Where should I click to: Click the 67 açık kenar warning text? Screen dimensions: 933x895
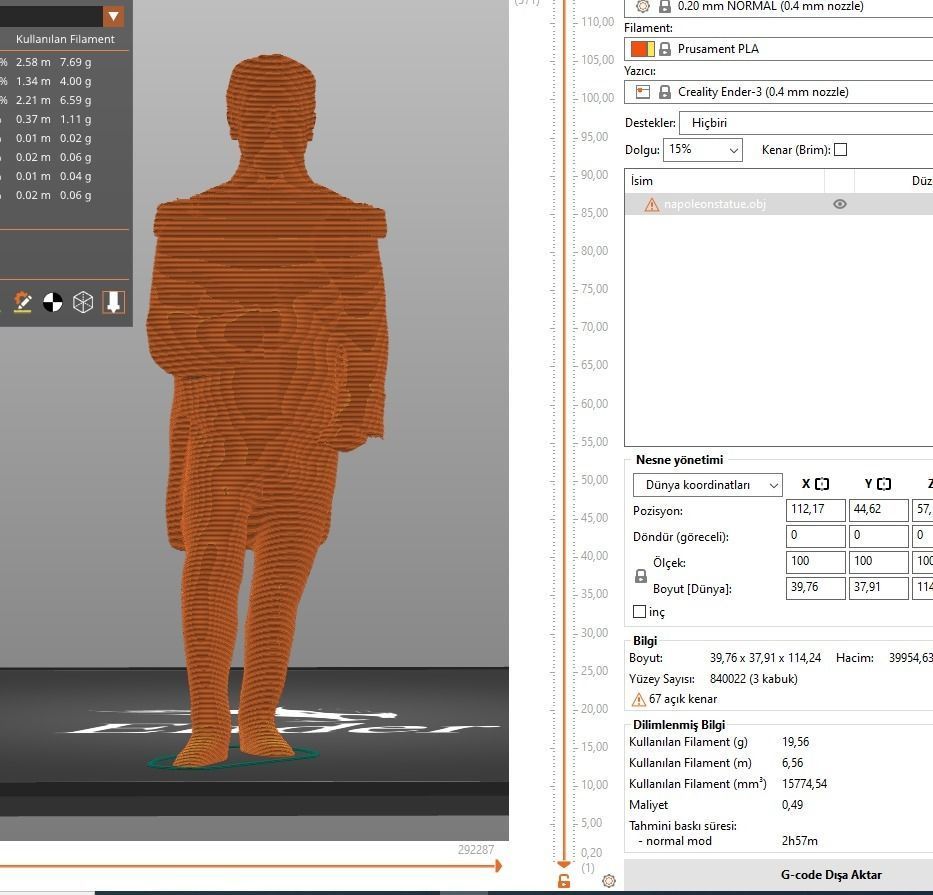682,699
